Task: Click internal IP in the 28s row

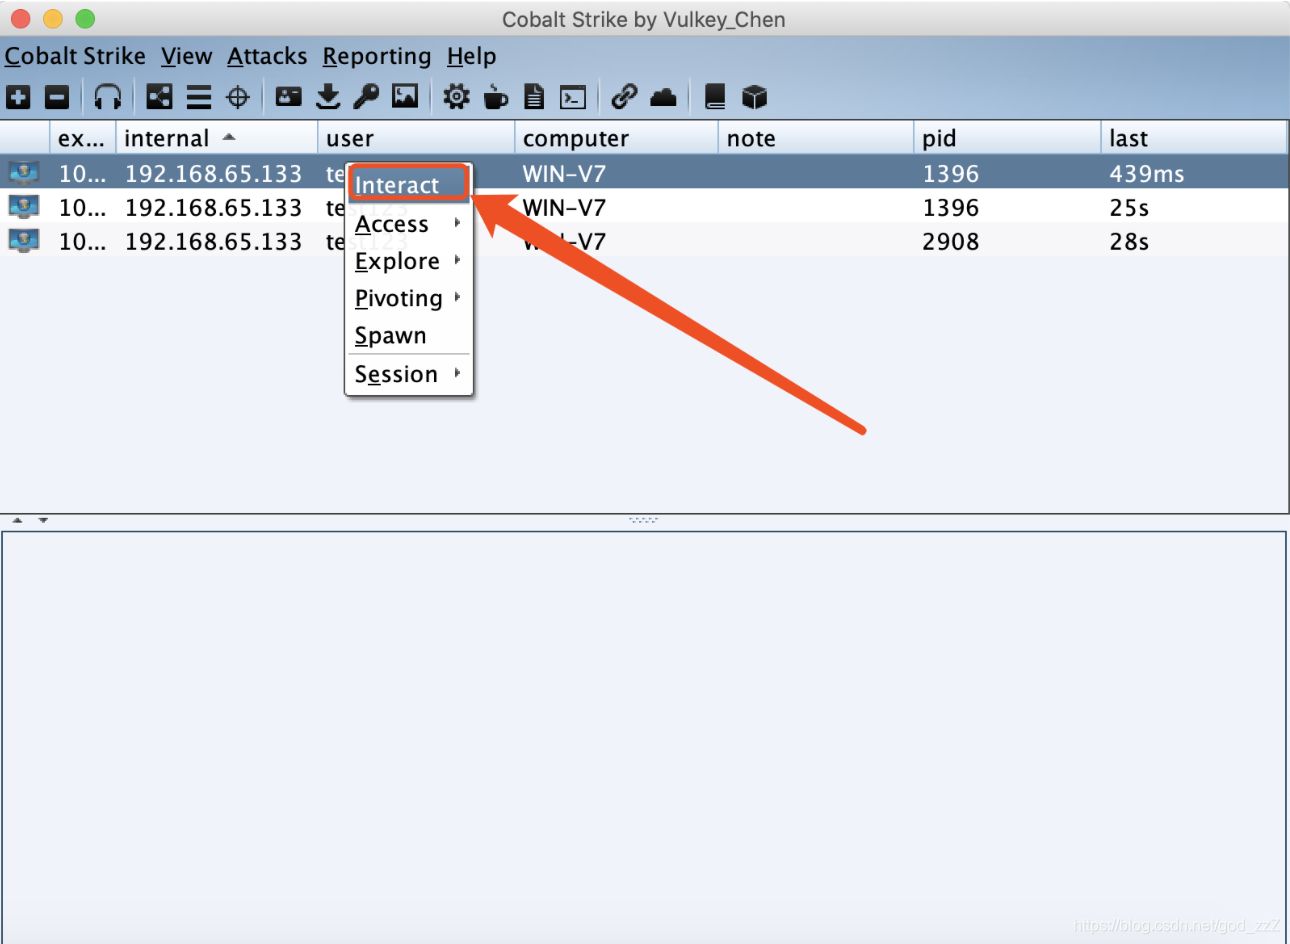Action: [213, 241]
